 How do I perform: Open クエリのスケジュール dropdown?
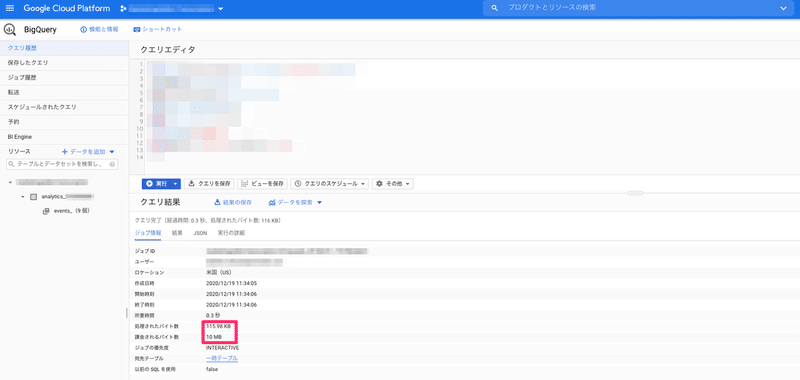329,184
